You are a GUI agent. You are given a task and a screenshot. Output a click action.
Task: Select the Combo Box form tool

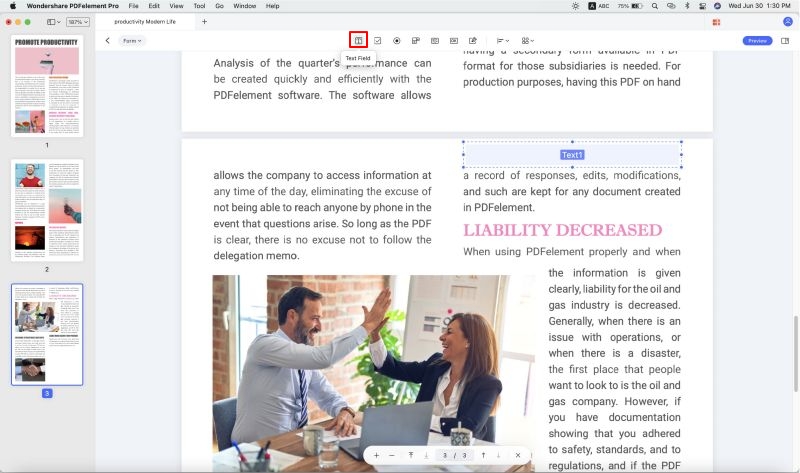(x=416, y=40)
